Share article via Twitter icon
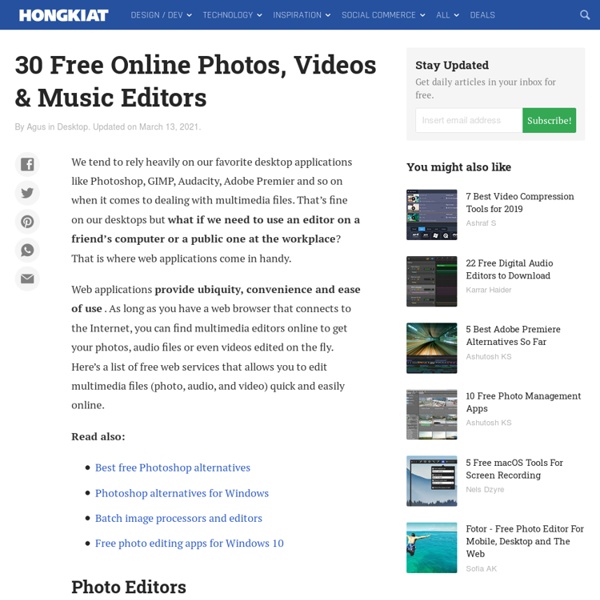 point(27,193)
